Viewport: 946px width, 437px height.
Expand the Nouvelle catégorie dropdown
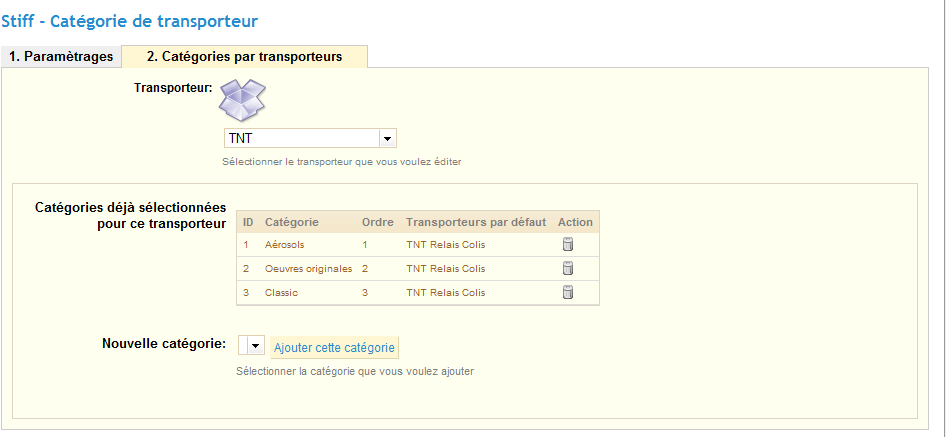tap(256, 346)
